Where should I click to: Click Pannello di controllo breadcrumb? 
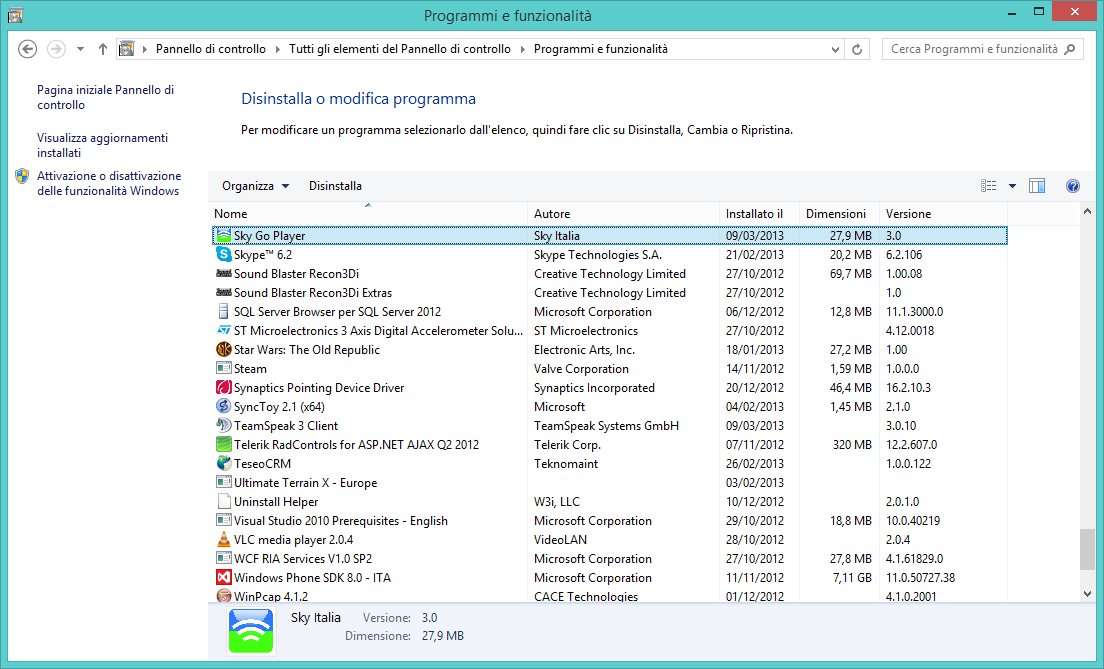[211, 49]
